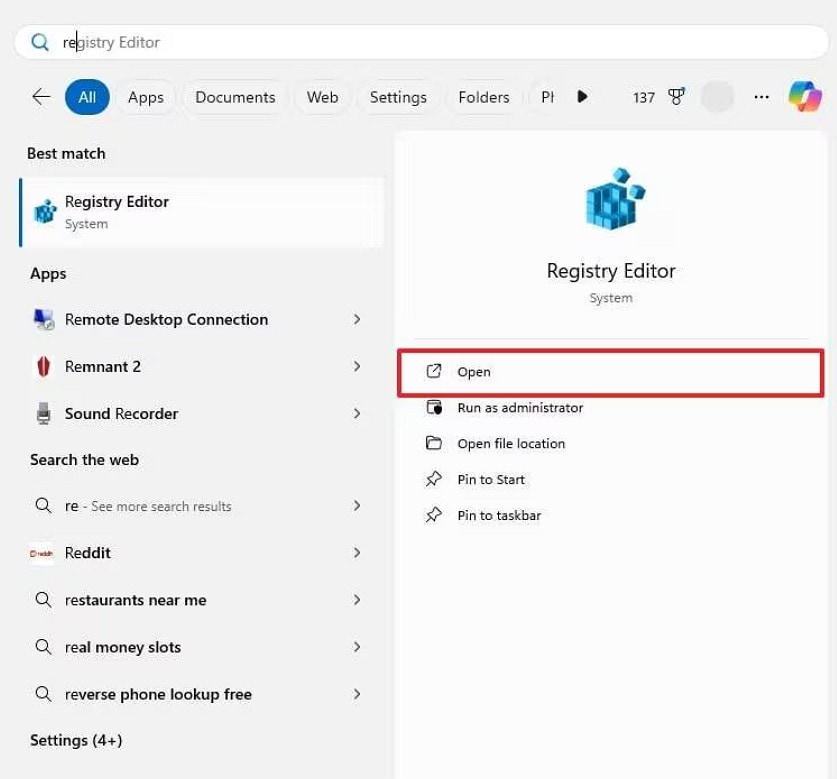Viewport: 837px width, 779px height.
Task: Expand 're' web search chevron
Action: pyautogui.click(x=357, y=506)
